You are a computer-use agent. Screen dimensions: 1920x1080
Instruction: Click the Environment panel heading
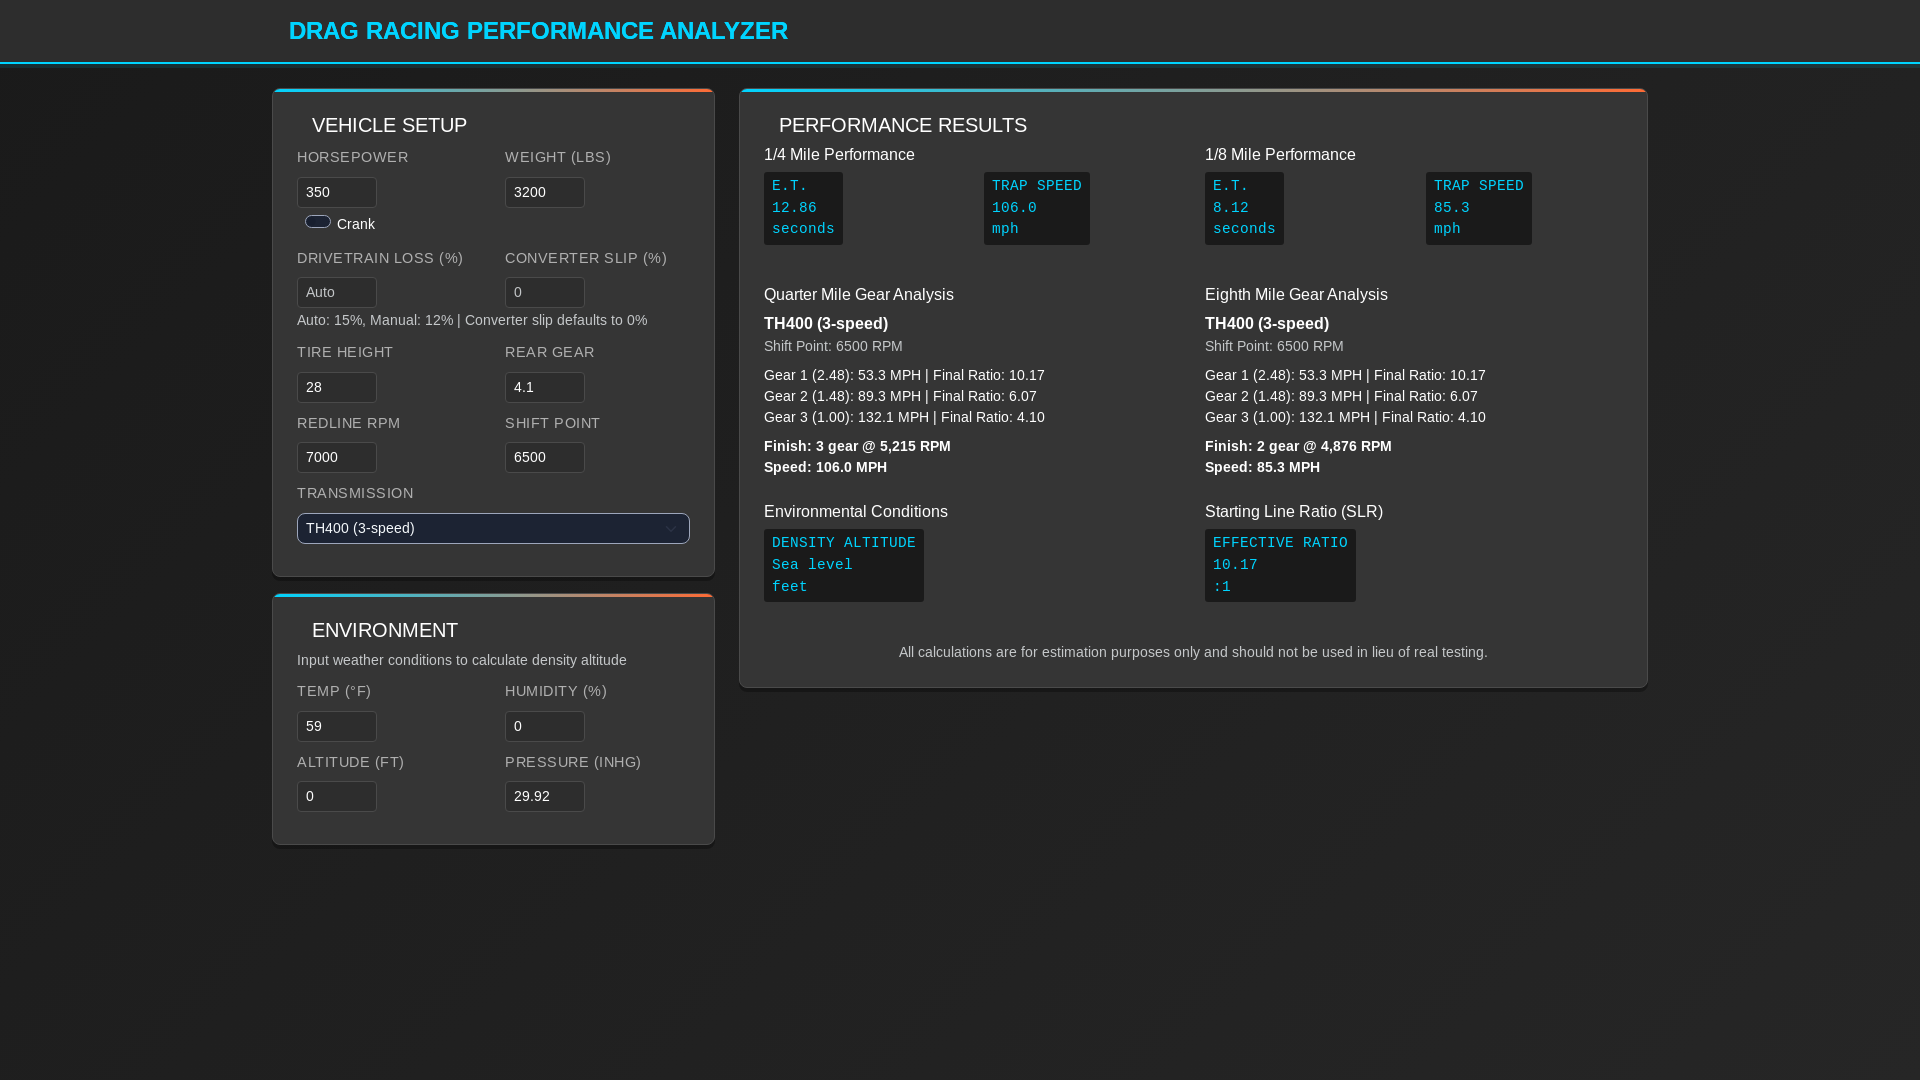point(385,630)
